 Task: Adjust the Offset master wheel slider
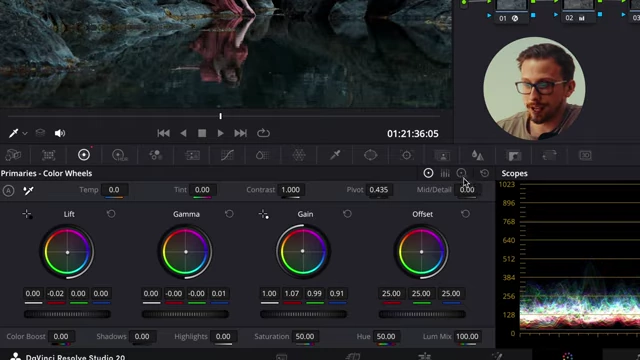(x=422, y=314)
